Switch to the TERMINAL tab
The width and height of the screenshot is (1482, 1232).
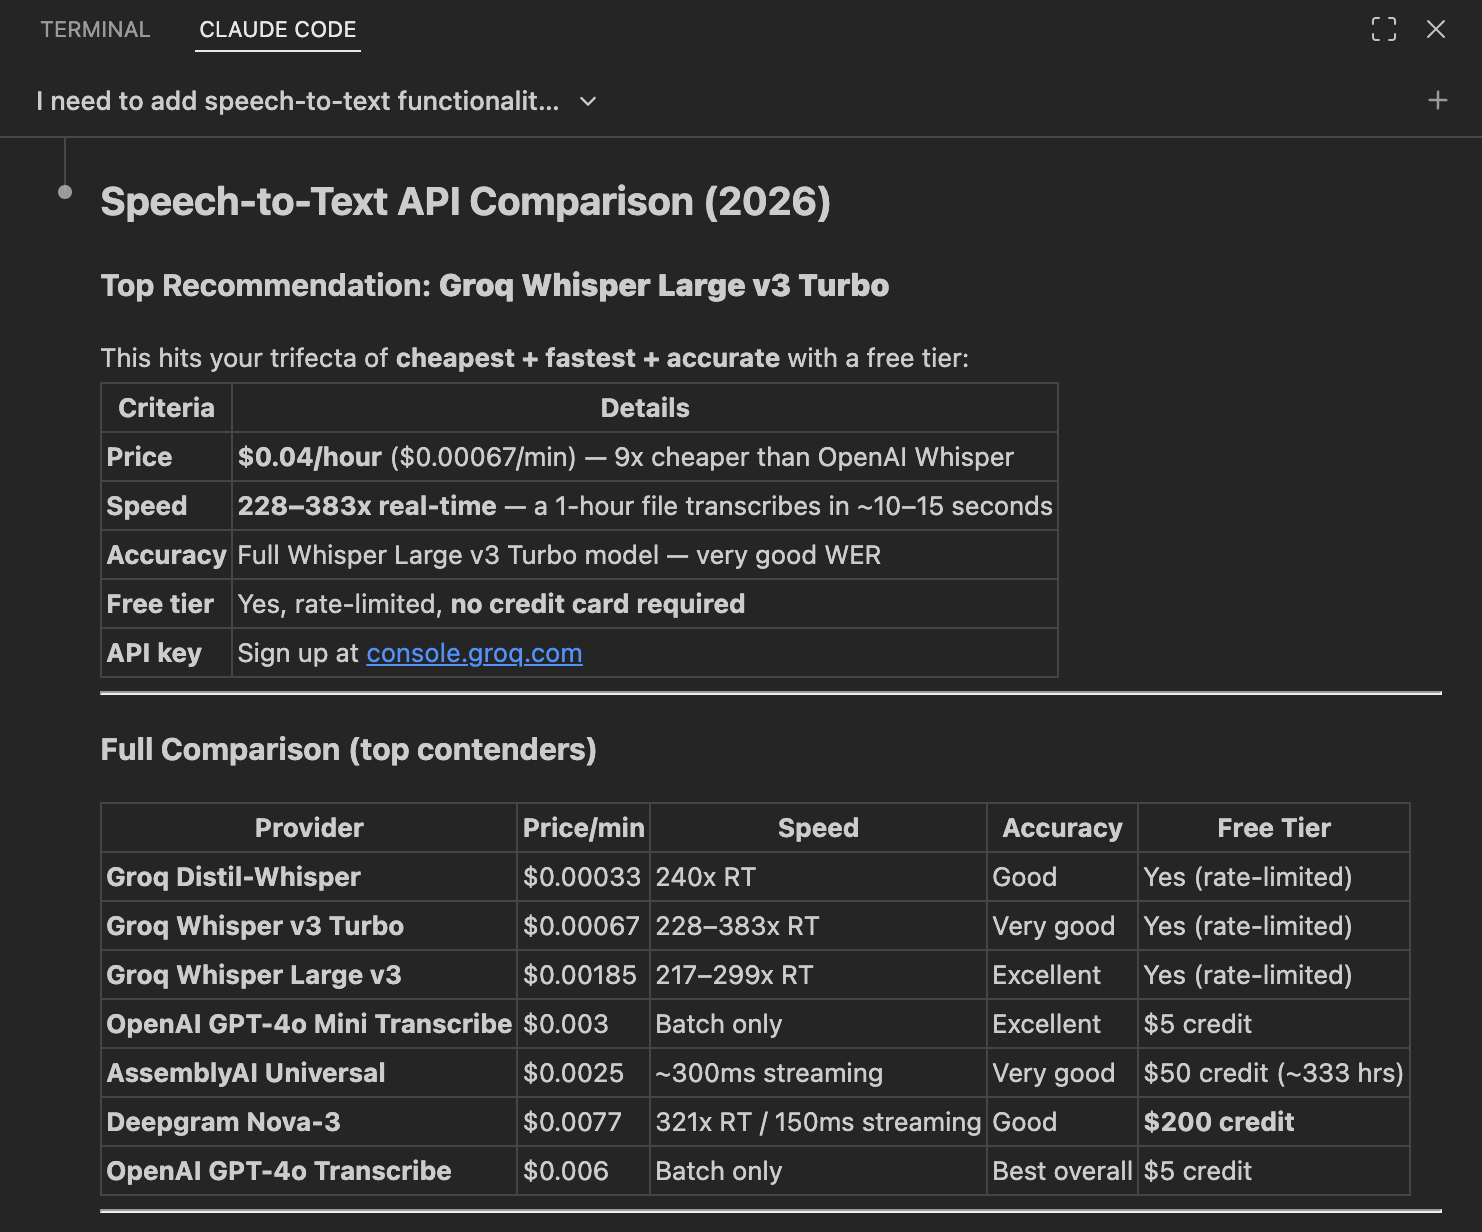pyautogui.click(x=95, y=30)
